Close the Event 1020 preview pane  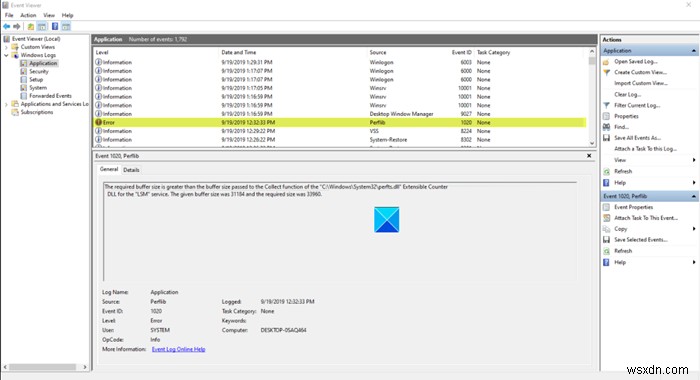pyautogui.click(x=589, y=156)
